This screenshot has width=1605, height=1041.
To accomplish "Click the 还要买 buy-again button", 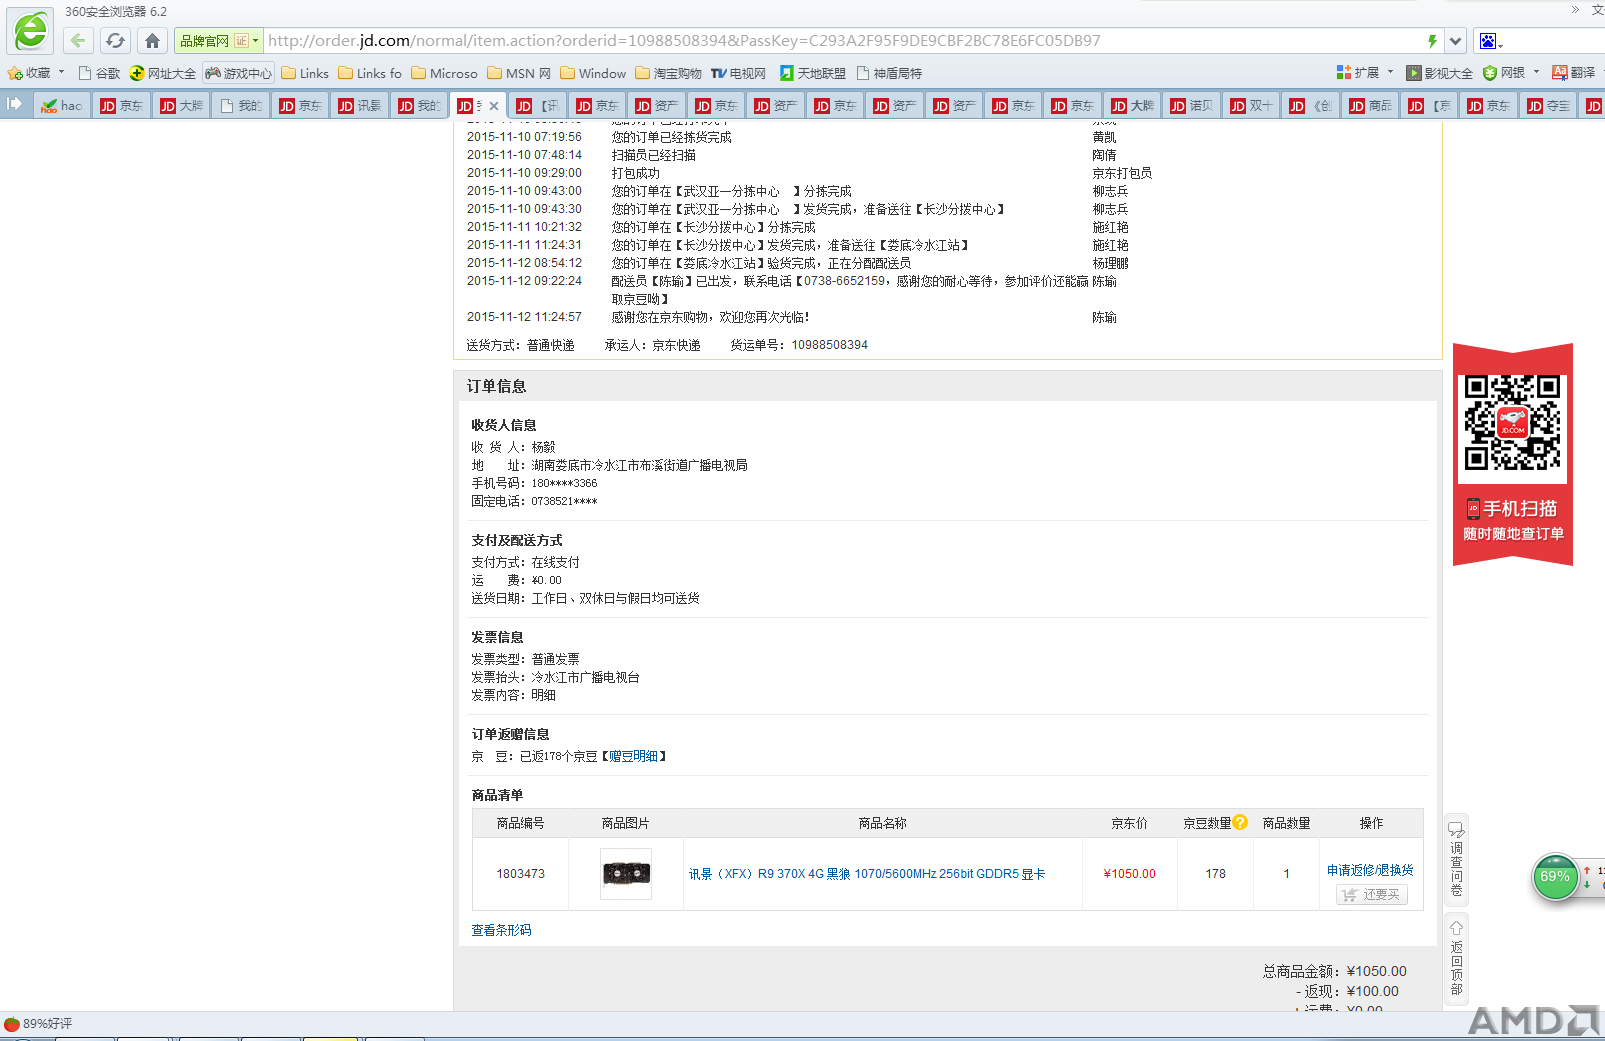I will coord(1372,895).
